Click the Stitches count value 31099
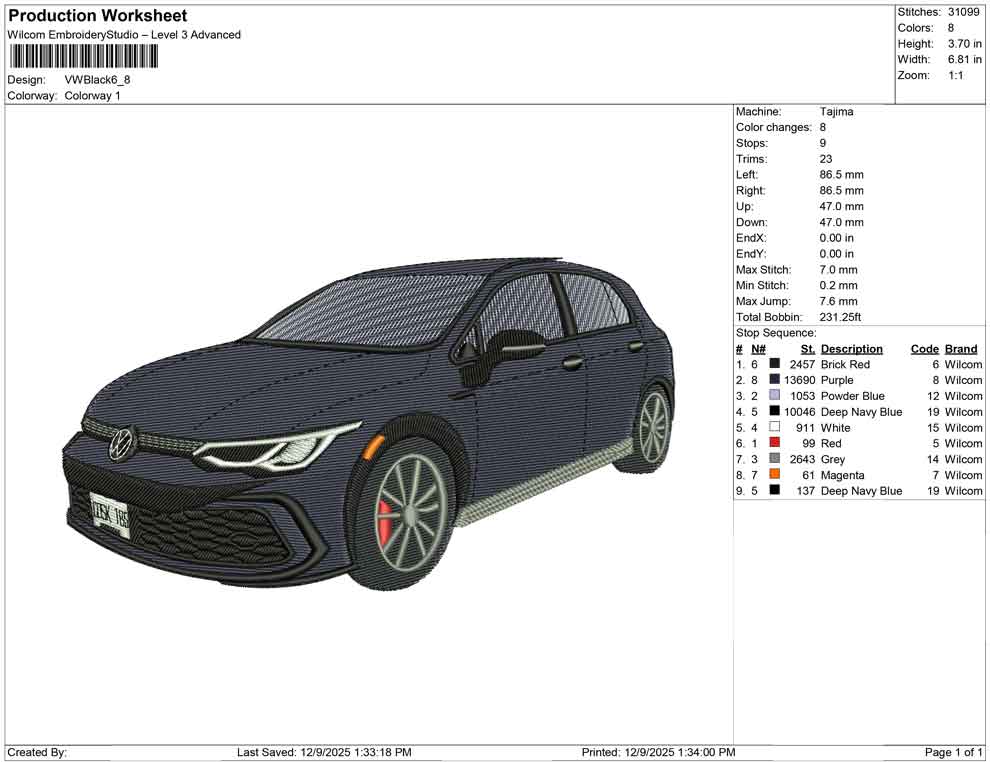This screenshot has width=990, height=762. point(965,12)
